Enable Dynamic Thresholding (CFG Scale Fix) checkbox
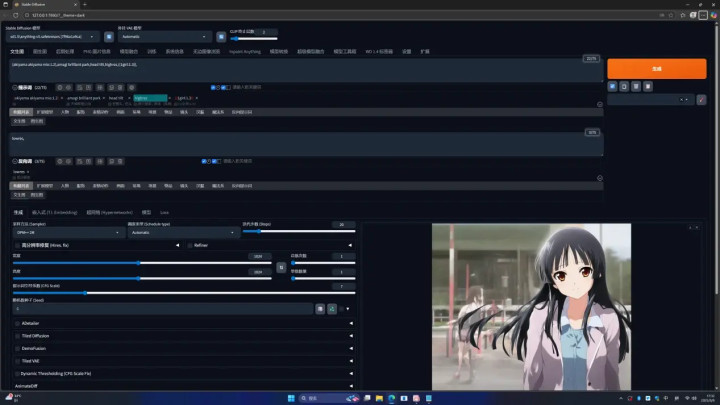Screen dimensions: 720x405 17,373
